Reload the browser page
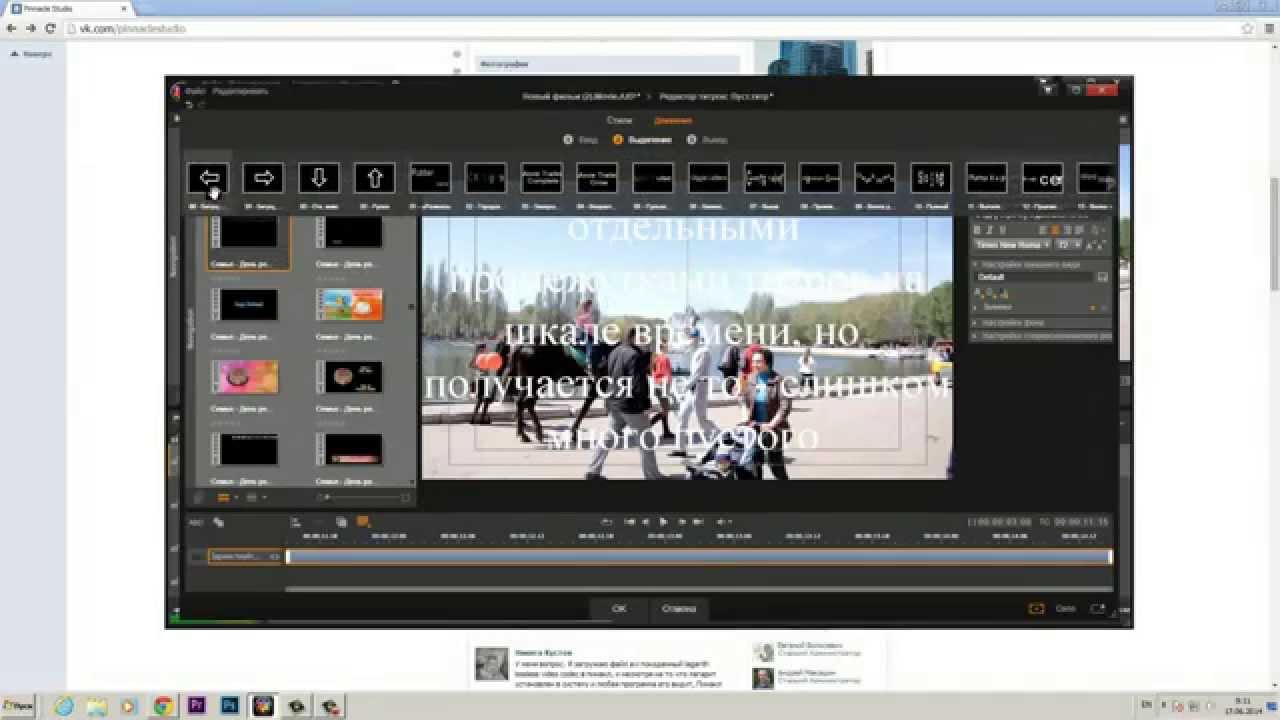The width and height of the screenshot is (1280, 720). pyautogui.click(x=50, y=28)
